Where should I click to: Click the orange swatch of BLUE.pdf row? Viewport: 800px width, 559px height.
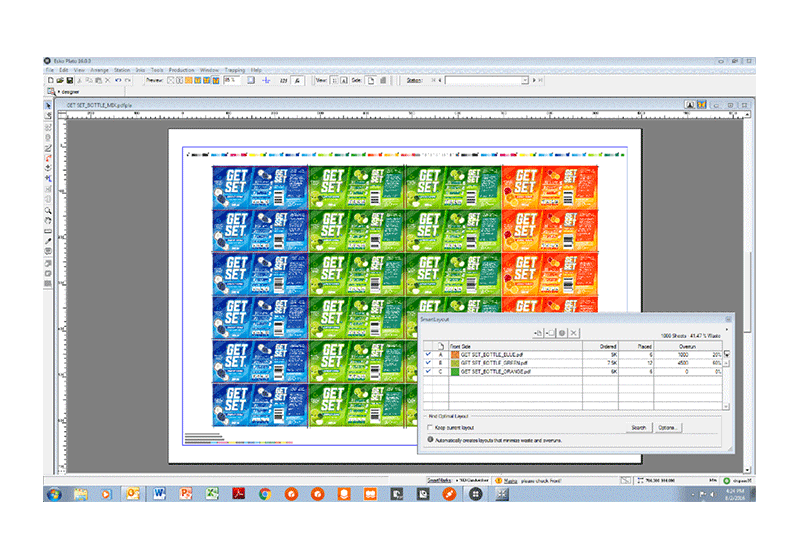pyautogui.click(x=455, y=354)
